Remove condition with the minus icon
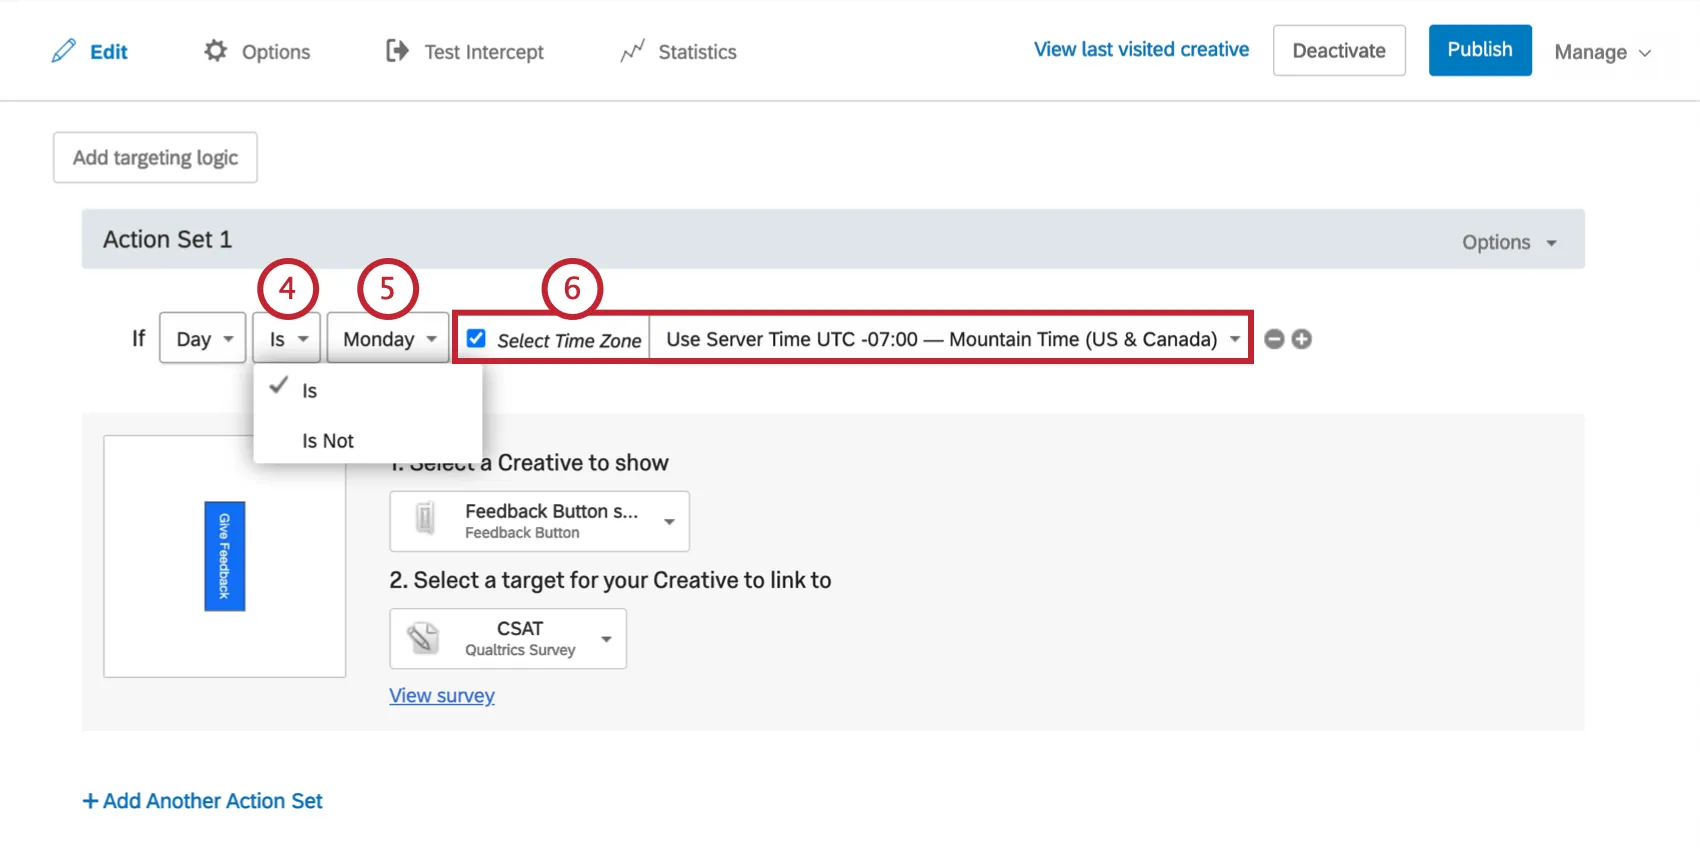The height and width of the screenshot is (850, 1700). click(x=1274, y=339)
